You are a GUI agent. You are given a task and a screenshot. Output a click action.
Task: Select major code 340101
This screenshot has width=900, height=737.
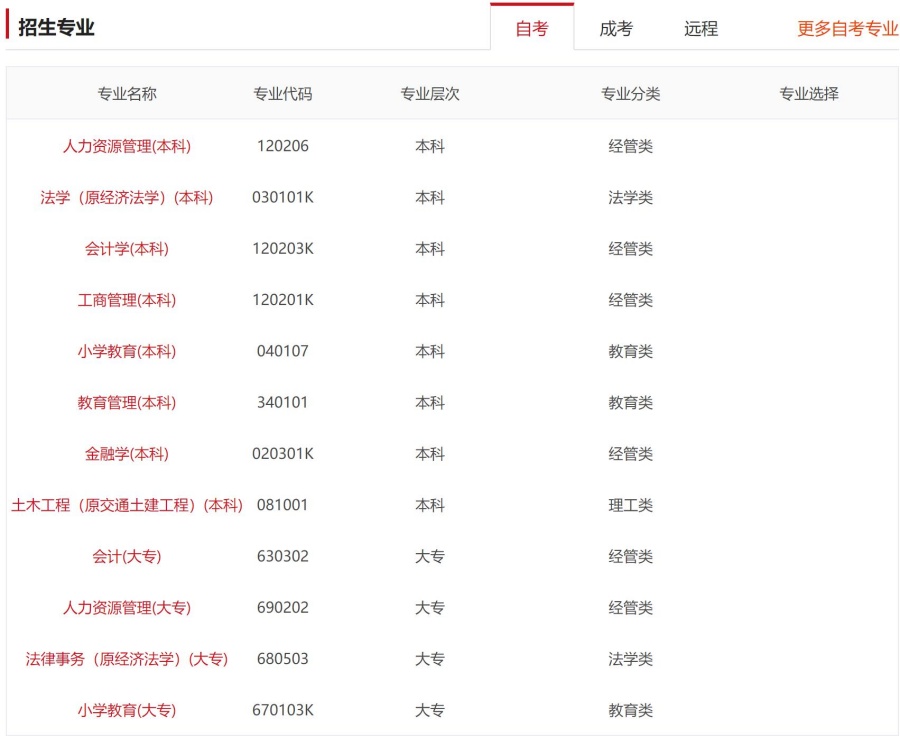click(x=282, y=402)
